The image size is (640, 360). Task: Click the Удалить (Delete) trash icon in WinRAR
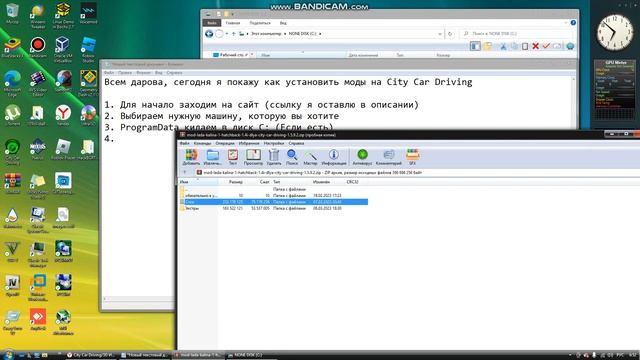274,157
